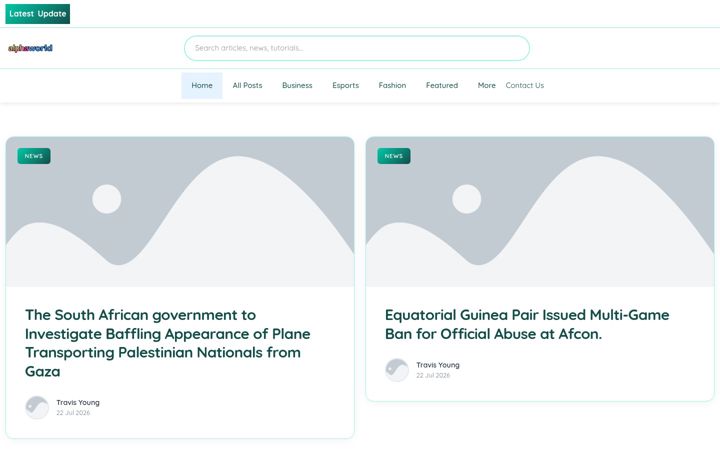Image resolution: width=720 pixels, height=450 pixels.
Task: Select Featured in navigation bar
Action: (442, 85)
